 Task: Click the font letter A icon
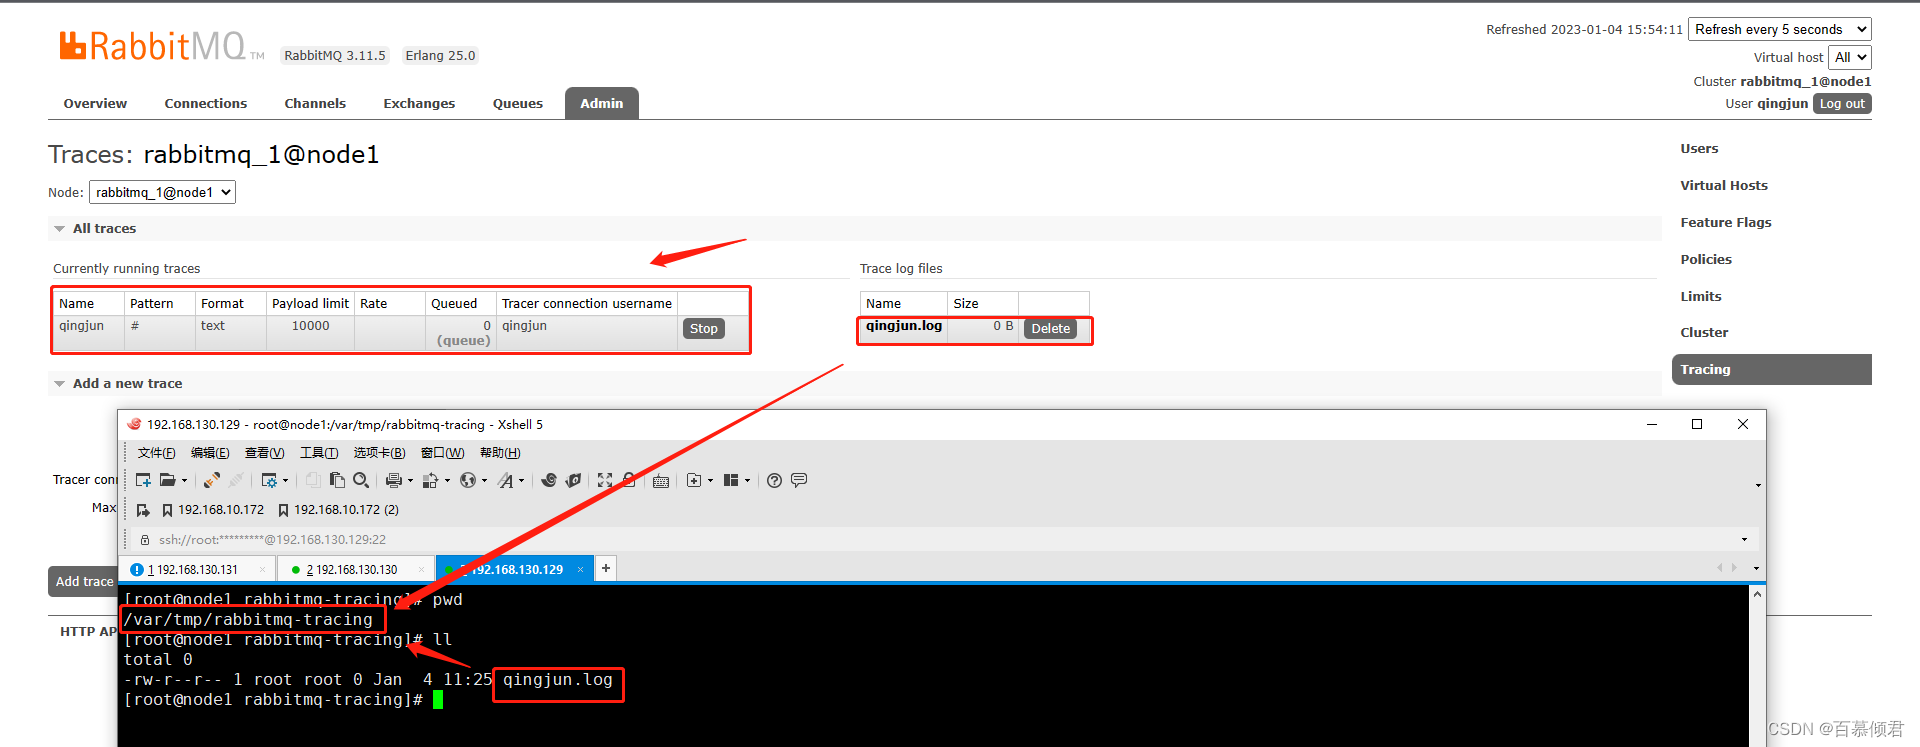point(506,480)
